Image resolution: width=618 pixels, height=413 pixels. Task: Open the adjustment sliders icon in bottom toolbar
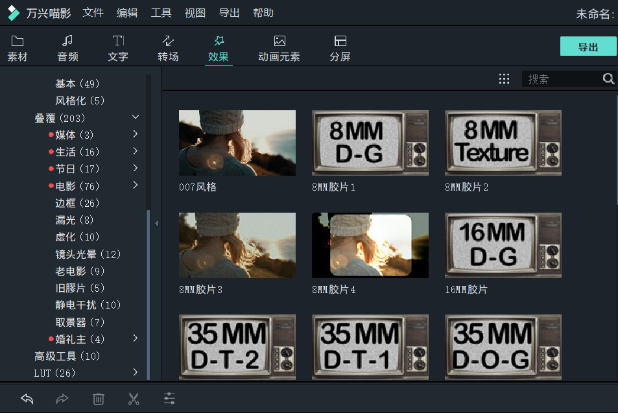(x=169, y=398)
